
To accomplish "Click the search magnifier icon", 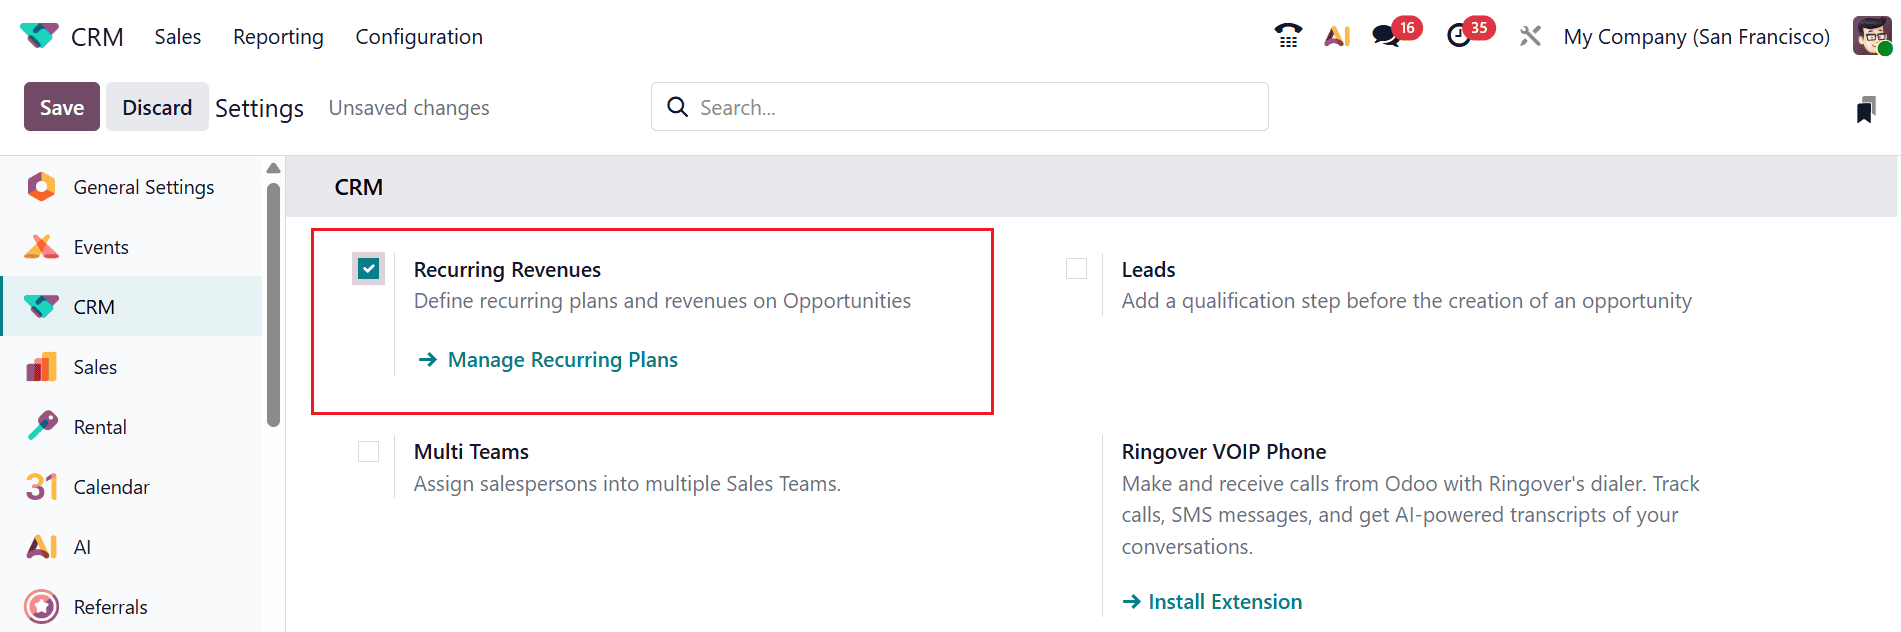I will [677, 107].
